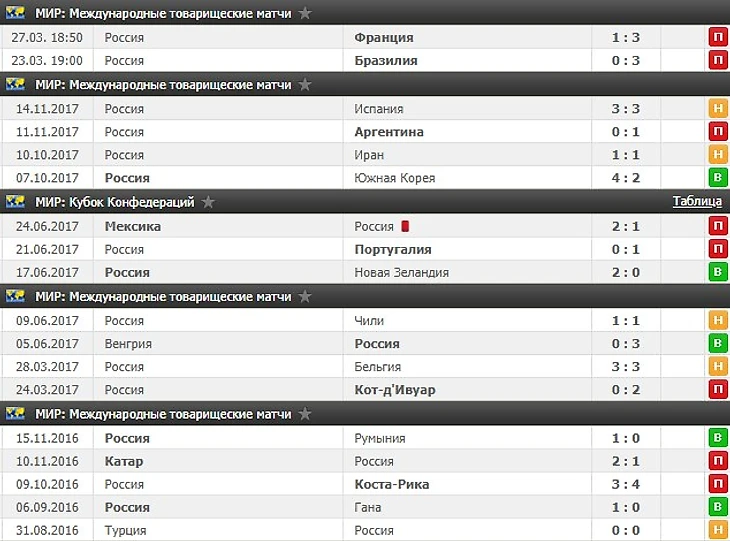This screenshot has width=730, height=541.
Task: Click the green В badge for Россия–Румыния
Action: tap(718, 438)
